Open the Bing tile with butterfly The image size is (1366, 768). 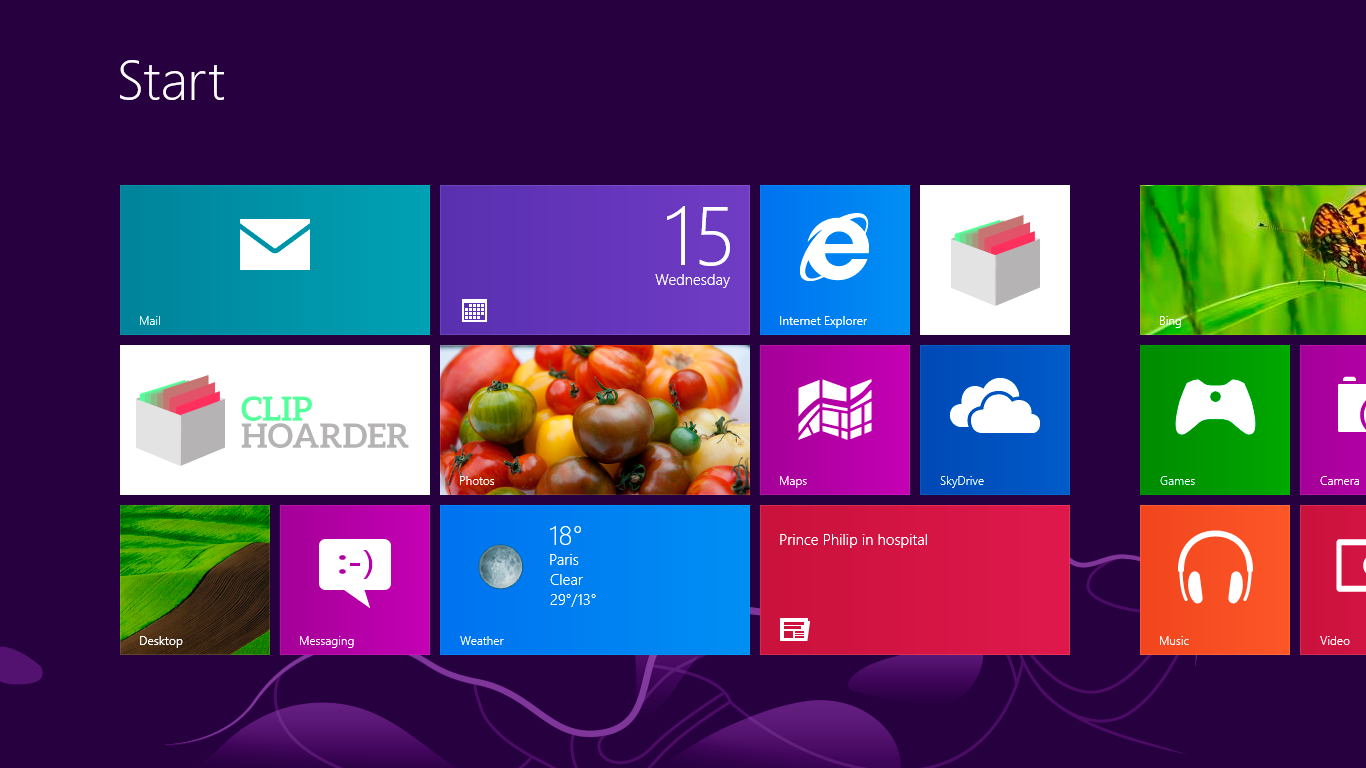click(1253, 260)
